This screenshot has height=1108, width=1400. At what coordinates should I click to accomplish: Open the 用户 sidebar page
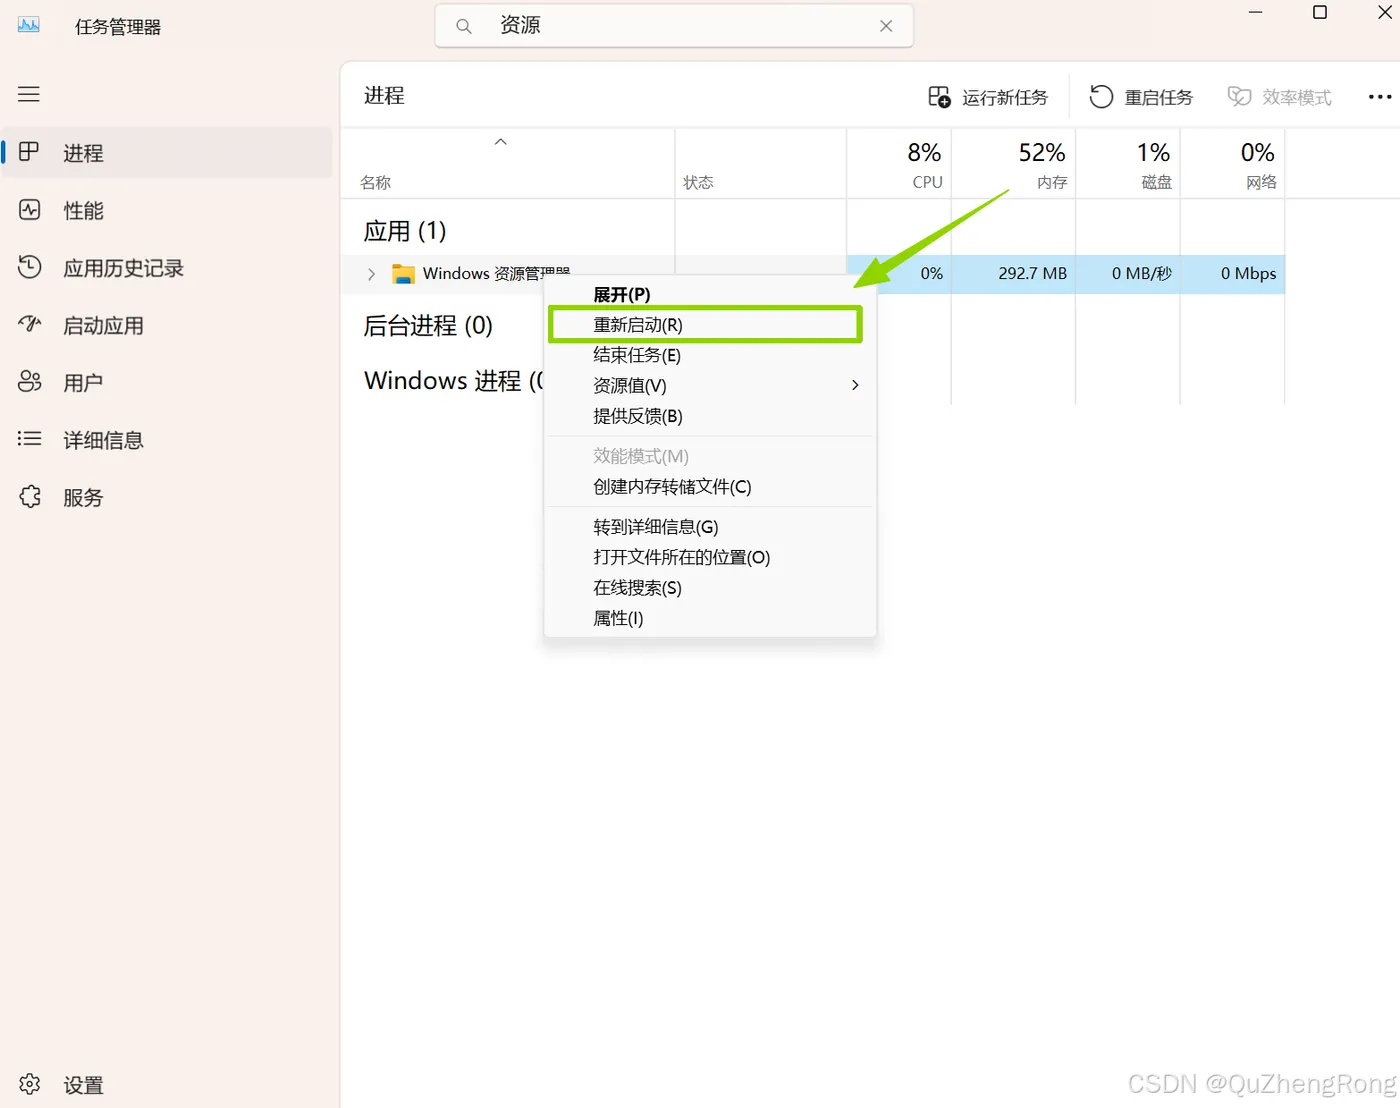point(167,382)
